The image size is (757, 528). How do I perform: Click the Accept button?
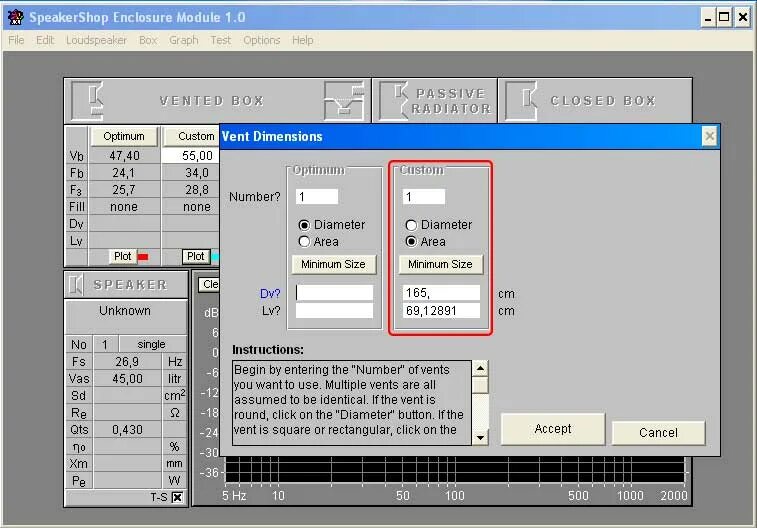coord(553,429)
